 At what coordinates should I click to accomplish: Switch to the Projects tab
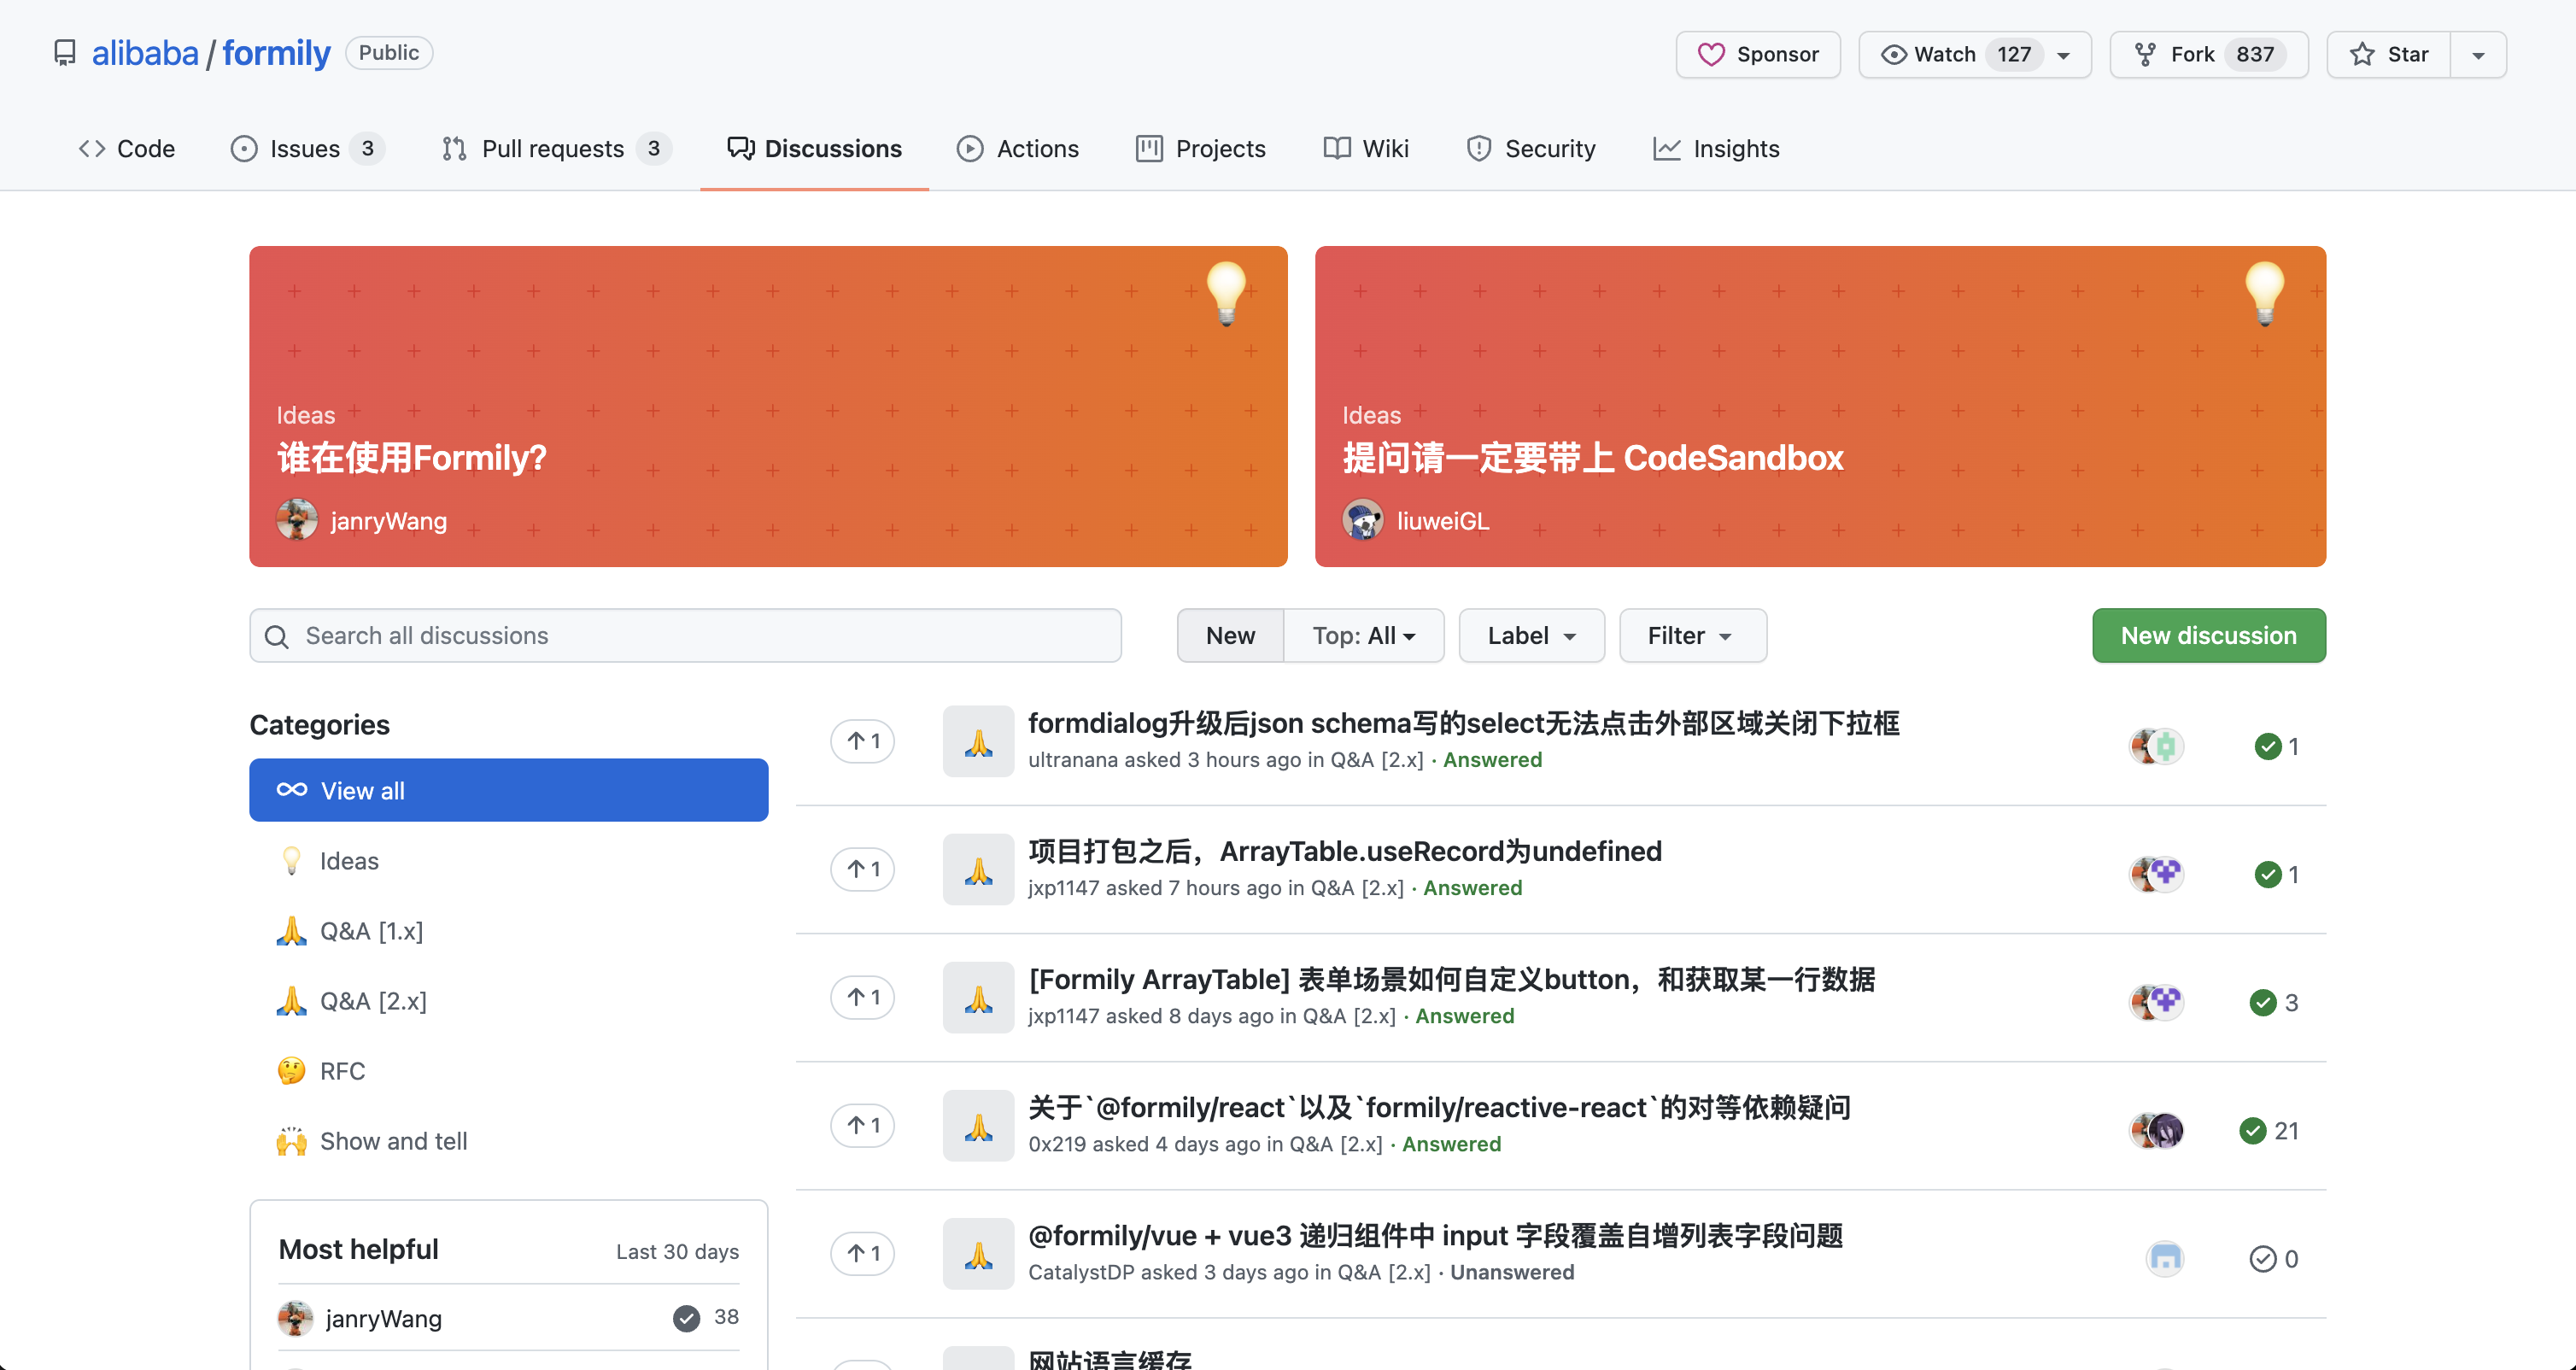[1201, 148]
